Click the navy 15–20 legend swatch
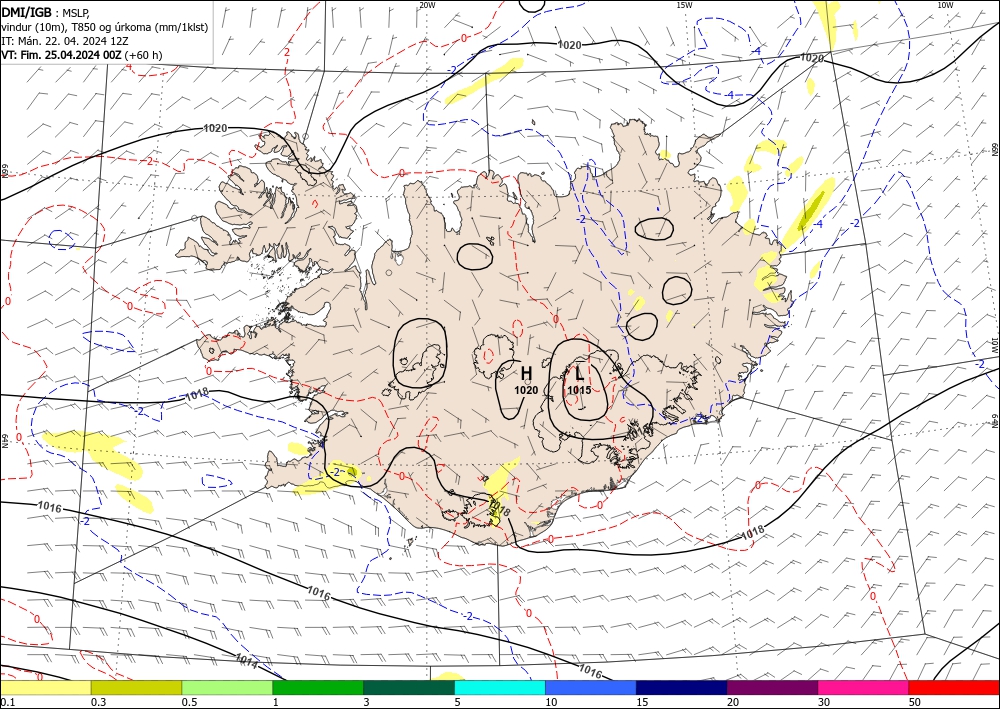 click(x=682, y=687)
